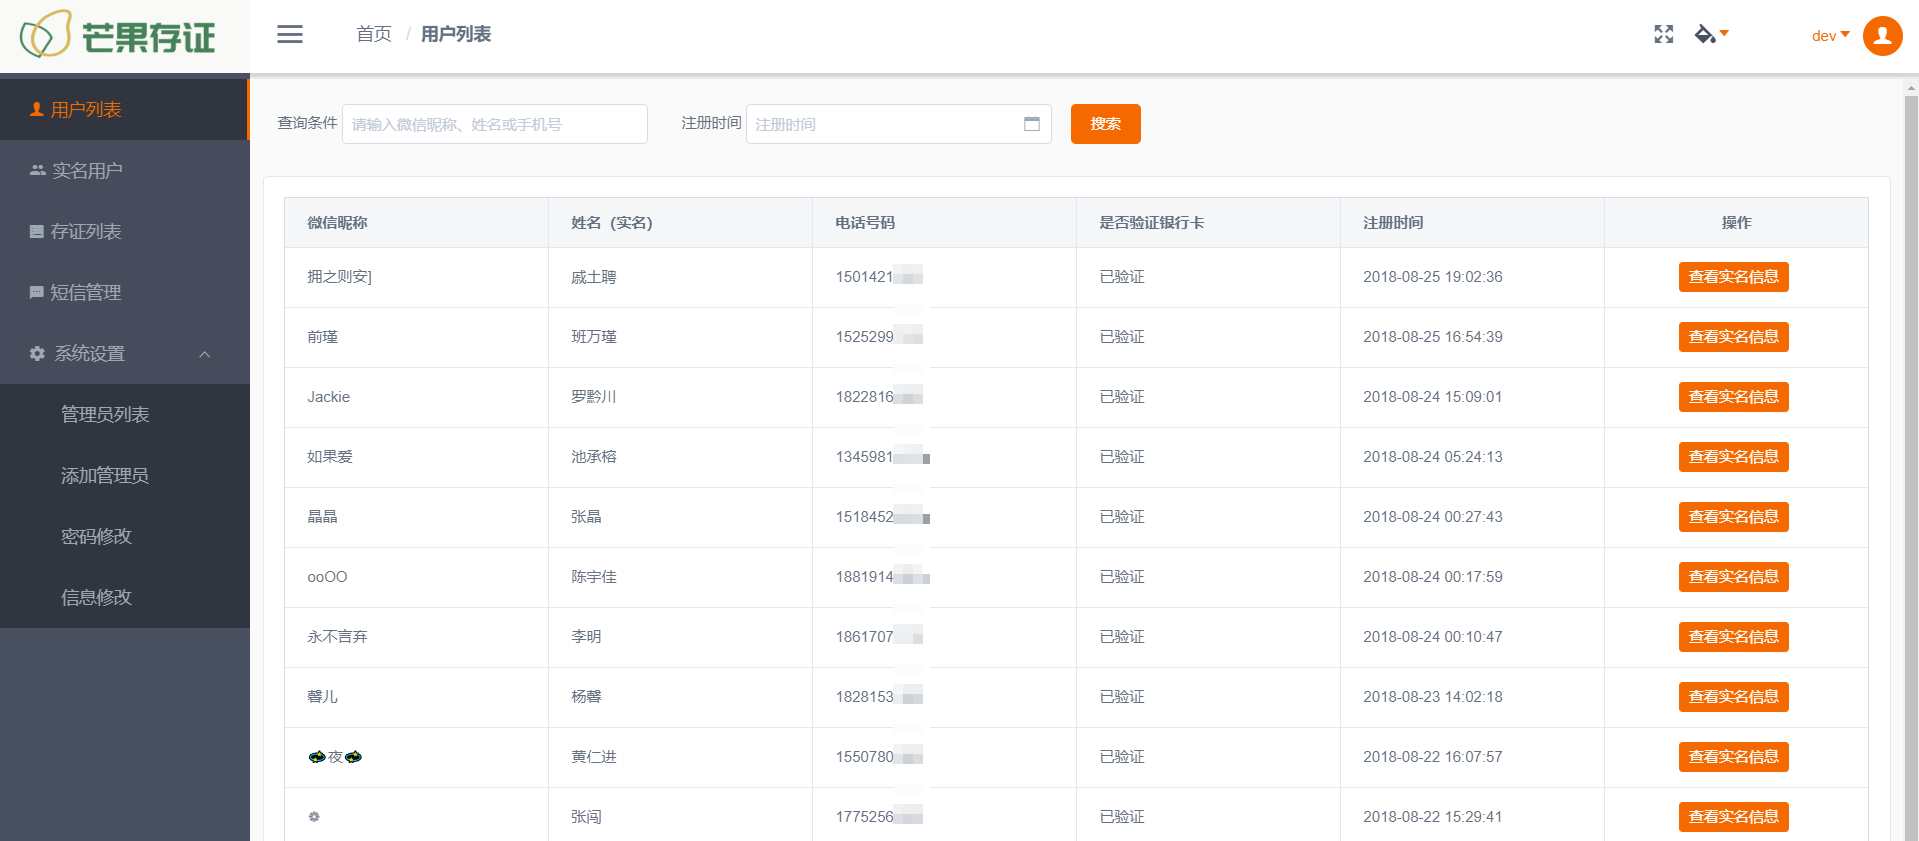Select 用户列表 in the sidebar
The height and width of the screenshot is (841, 1919).
(x=86, y=110)
